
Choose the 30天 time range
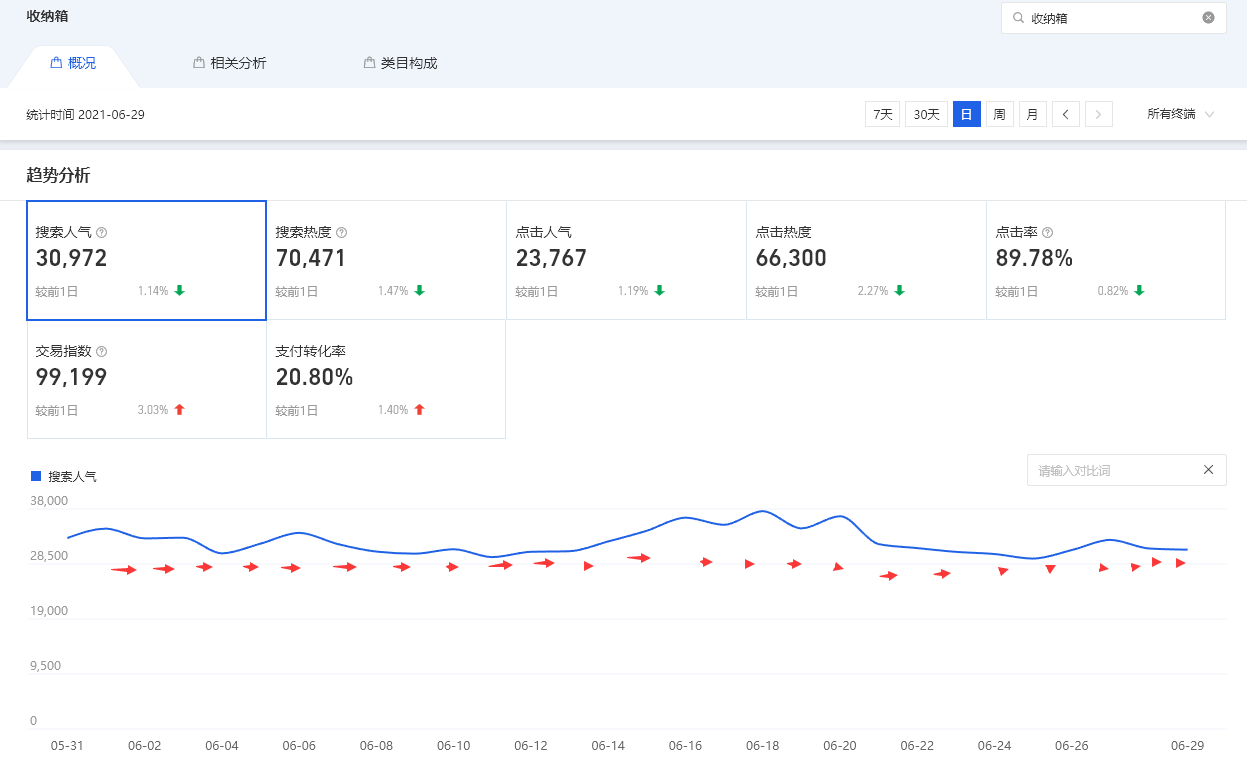point(926,114)
